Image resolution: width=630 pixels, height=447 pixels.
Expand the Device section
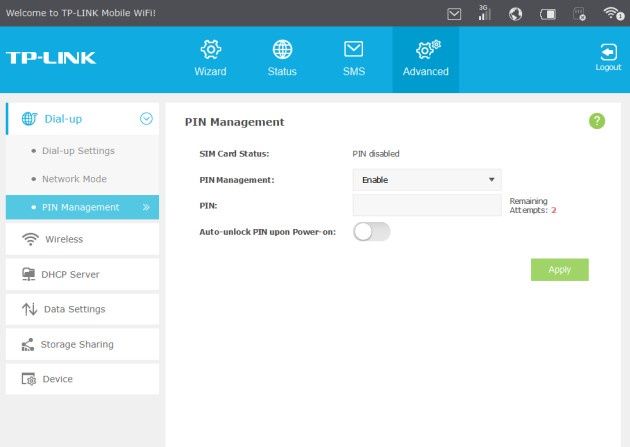tap(82, 379)
